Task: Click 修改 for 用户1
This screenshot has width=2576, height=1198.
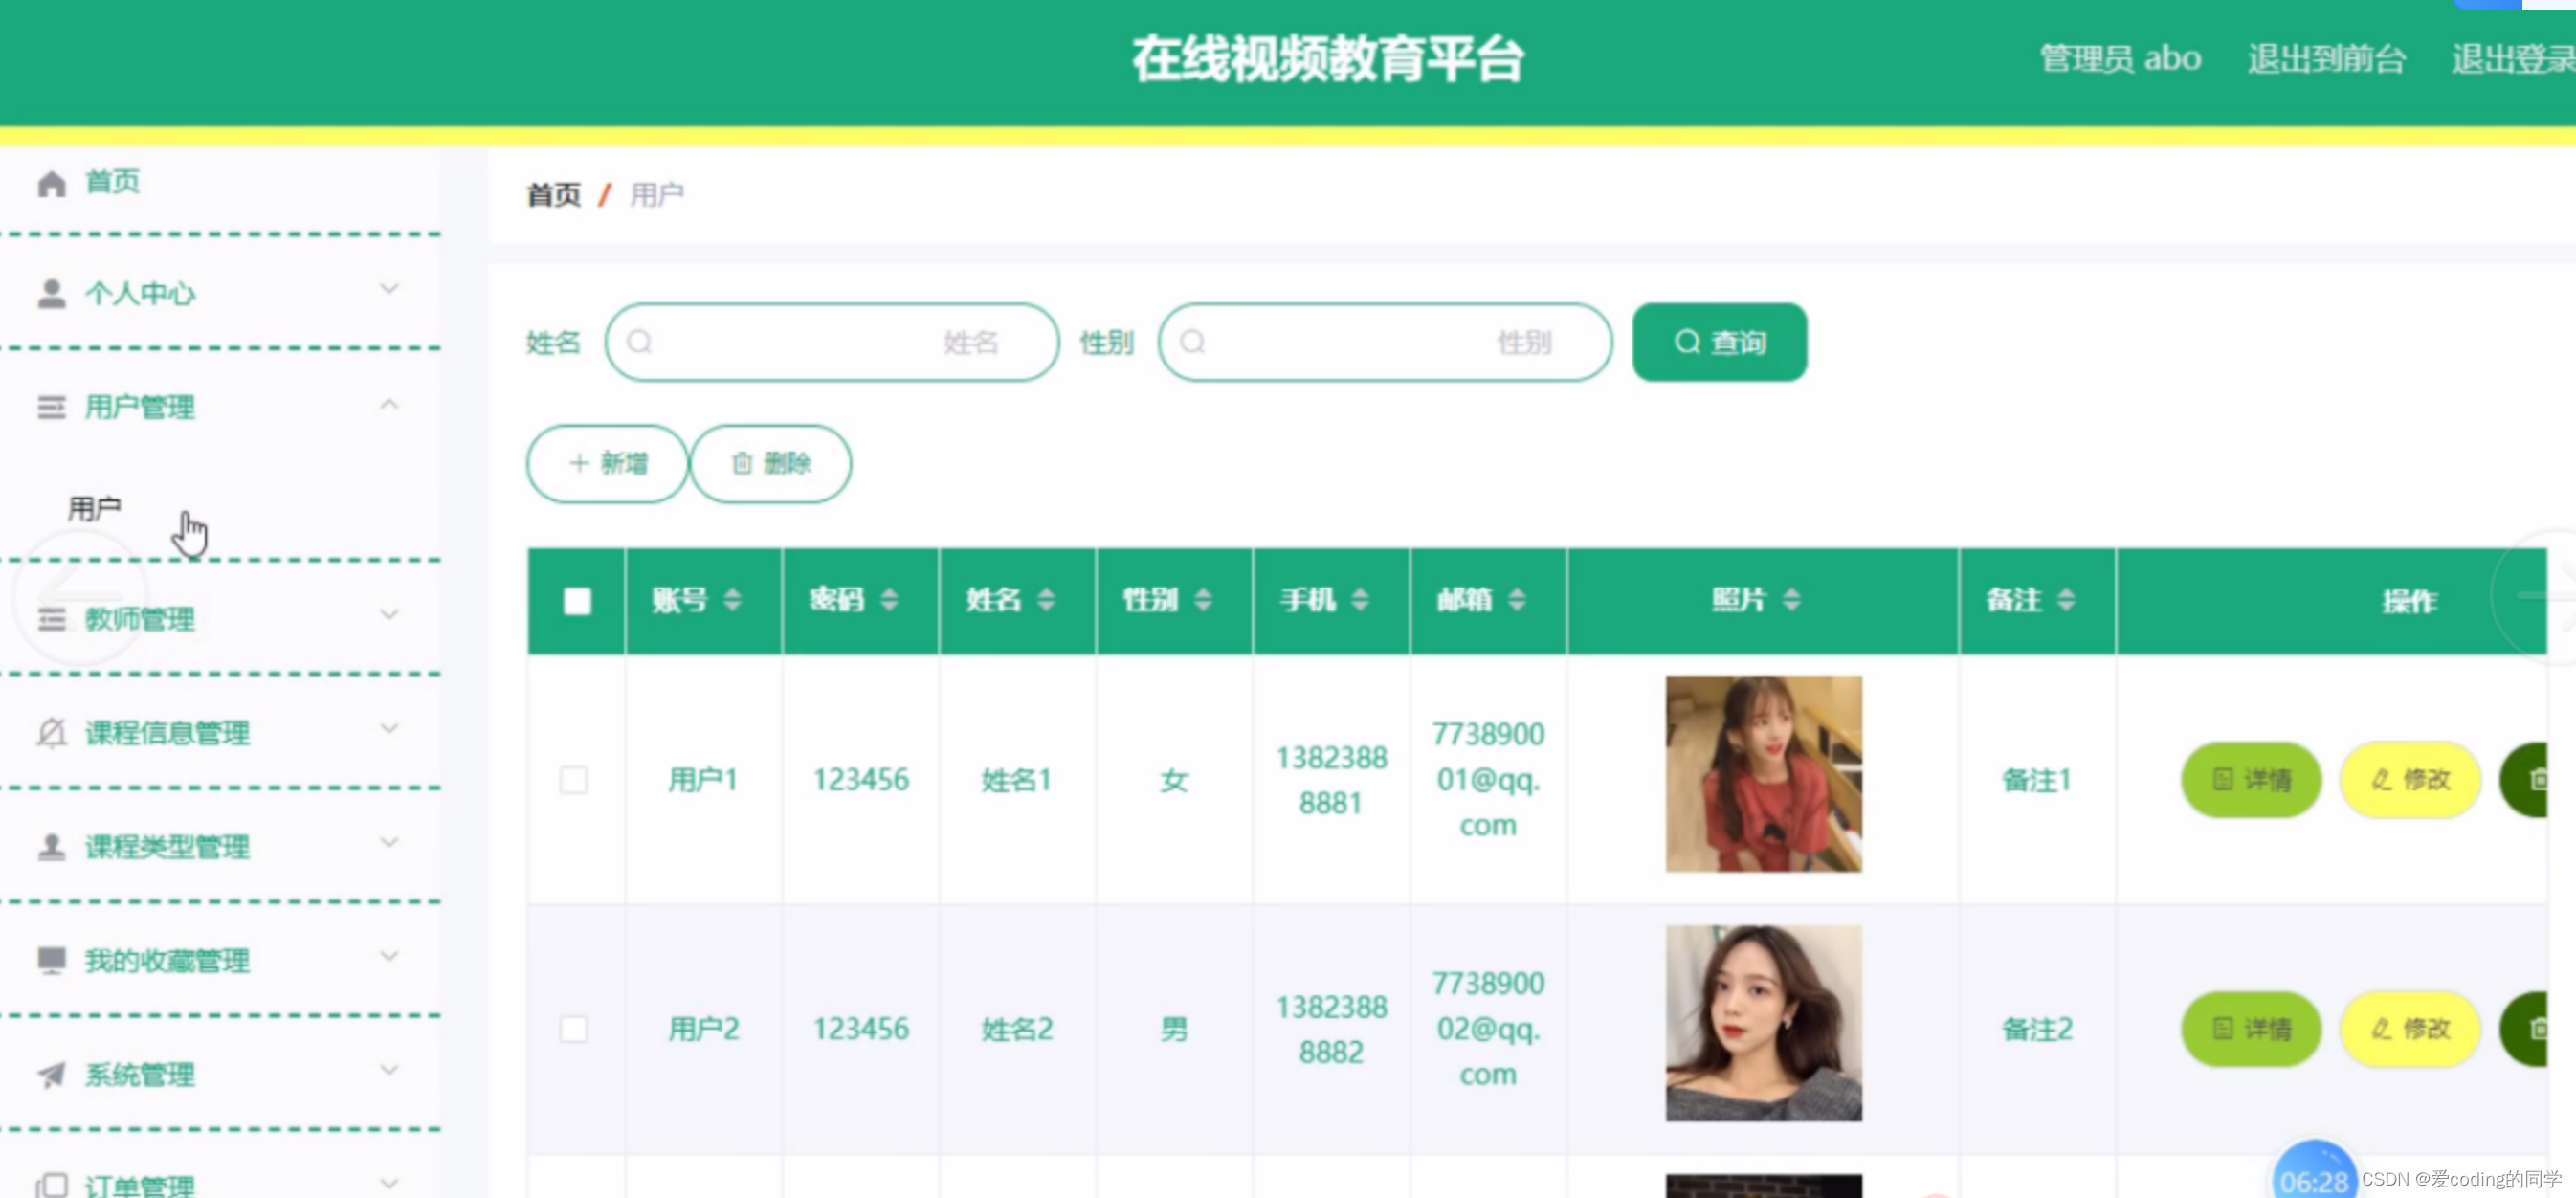Action: (x=2410, y=779)
